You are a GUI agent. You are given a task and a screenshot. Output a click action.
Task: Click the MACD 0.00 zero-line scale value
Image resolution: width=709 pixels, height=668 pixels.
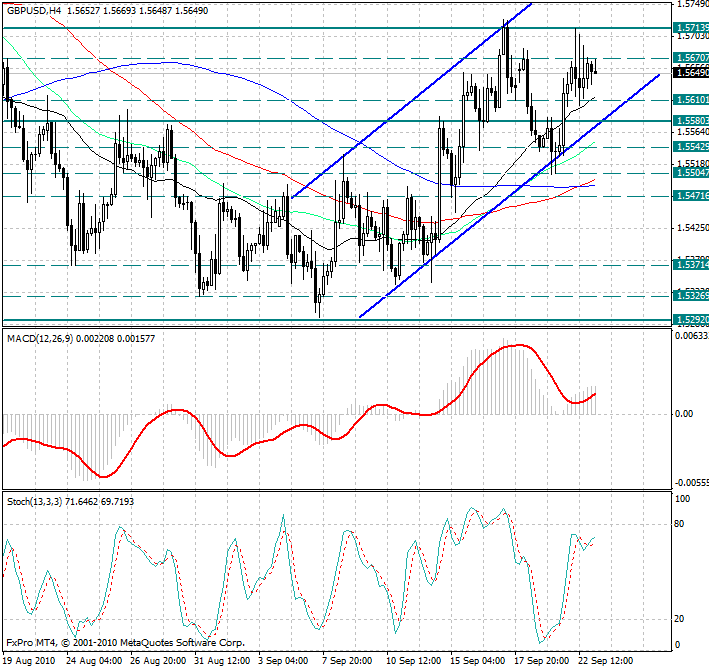point(684,414)
